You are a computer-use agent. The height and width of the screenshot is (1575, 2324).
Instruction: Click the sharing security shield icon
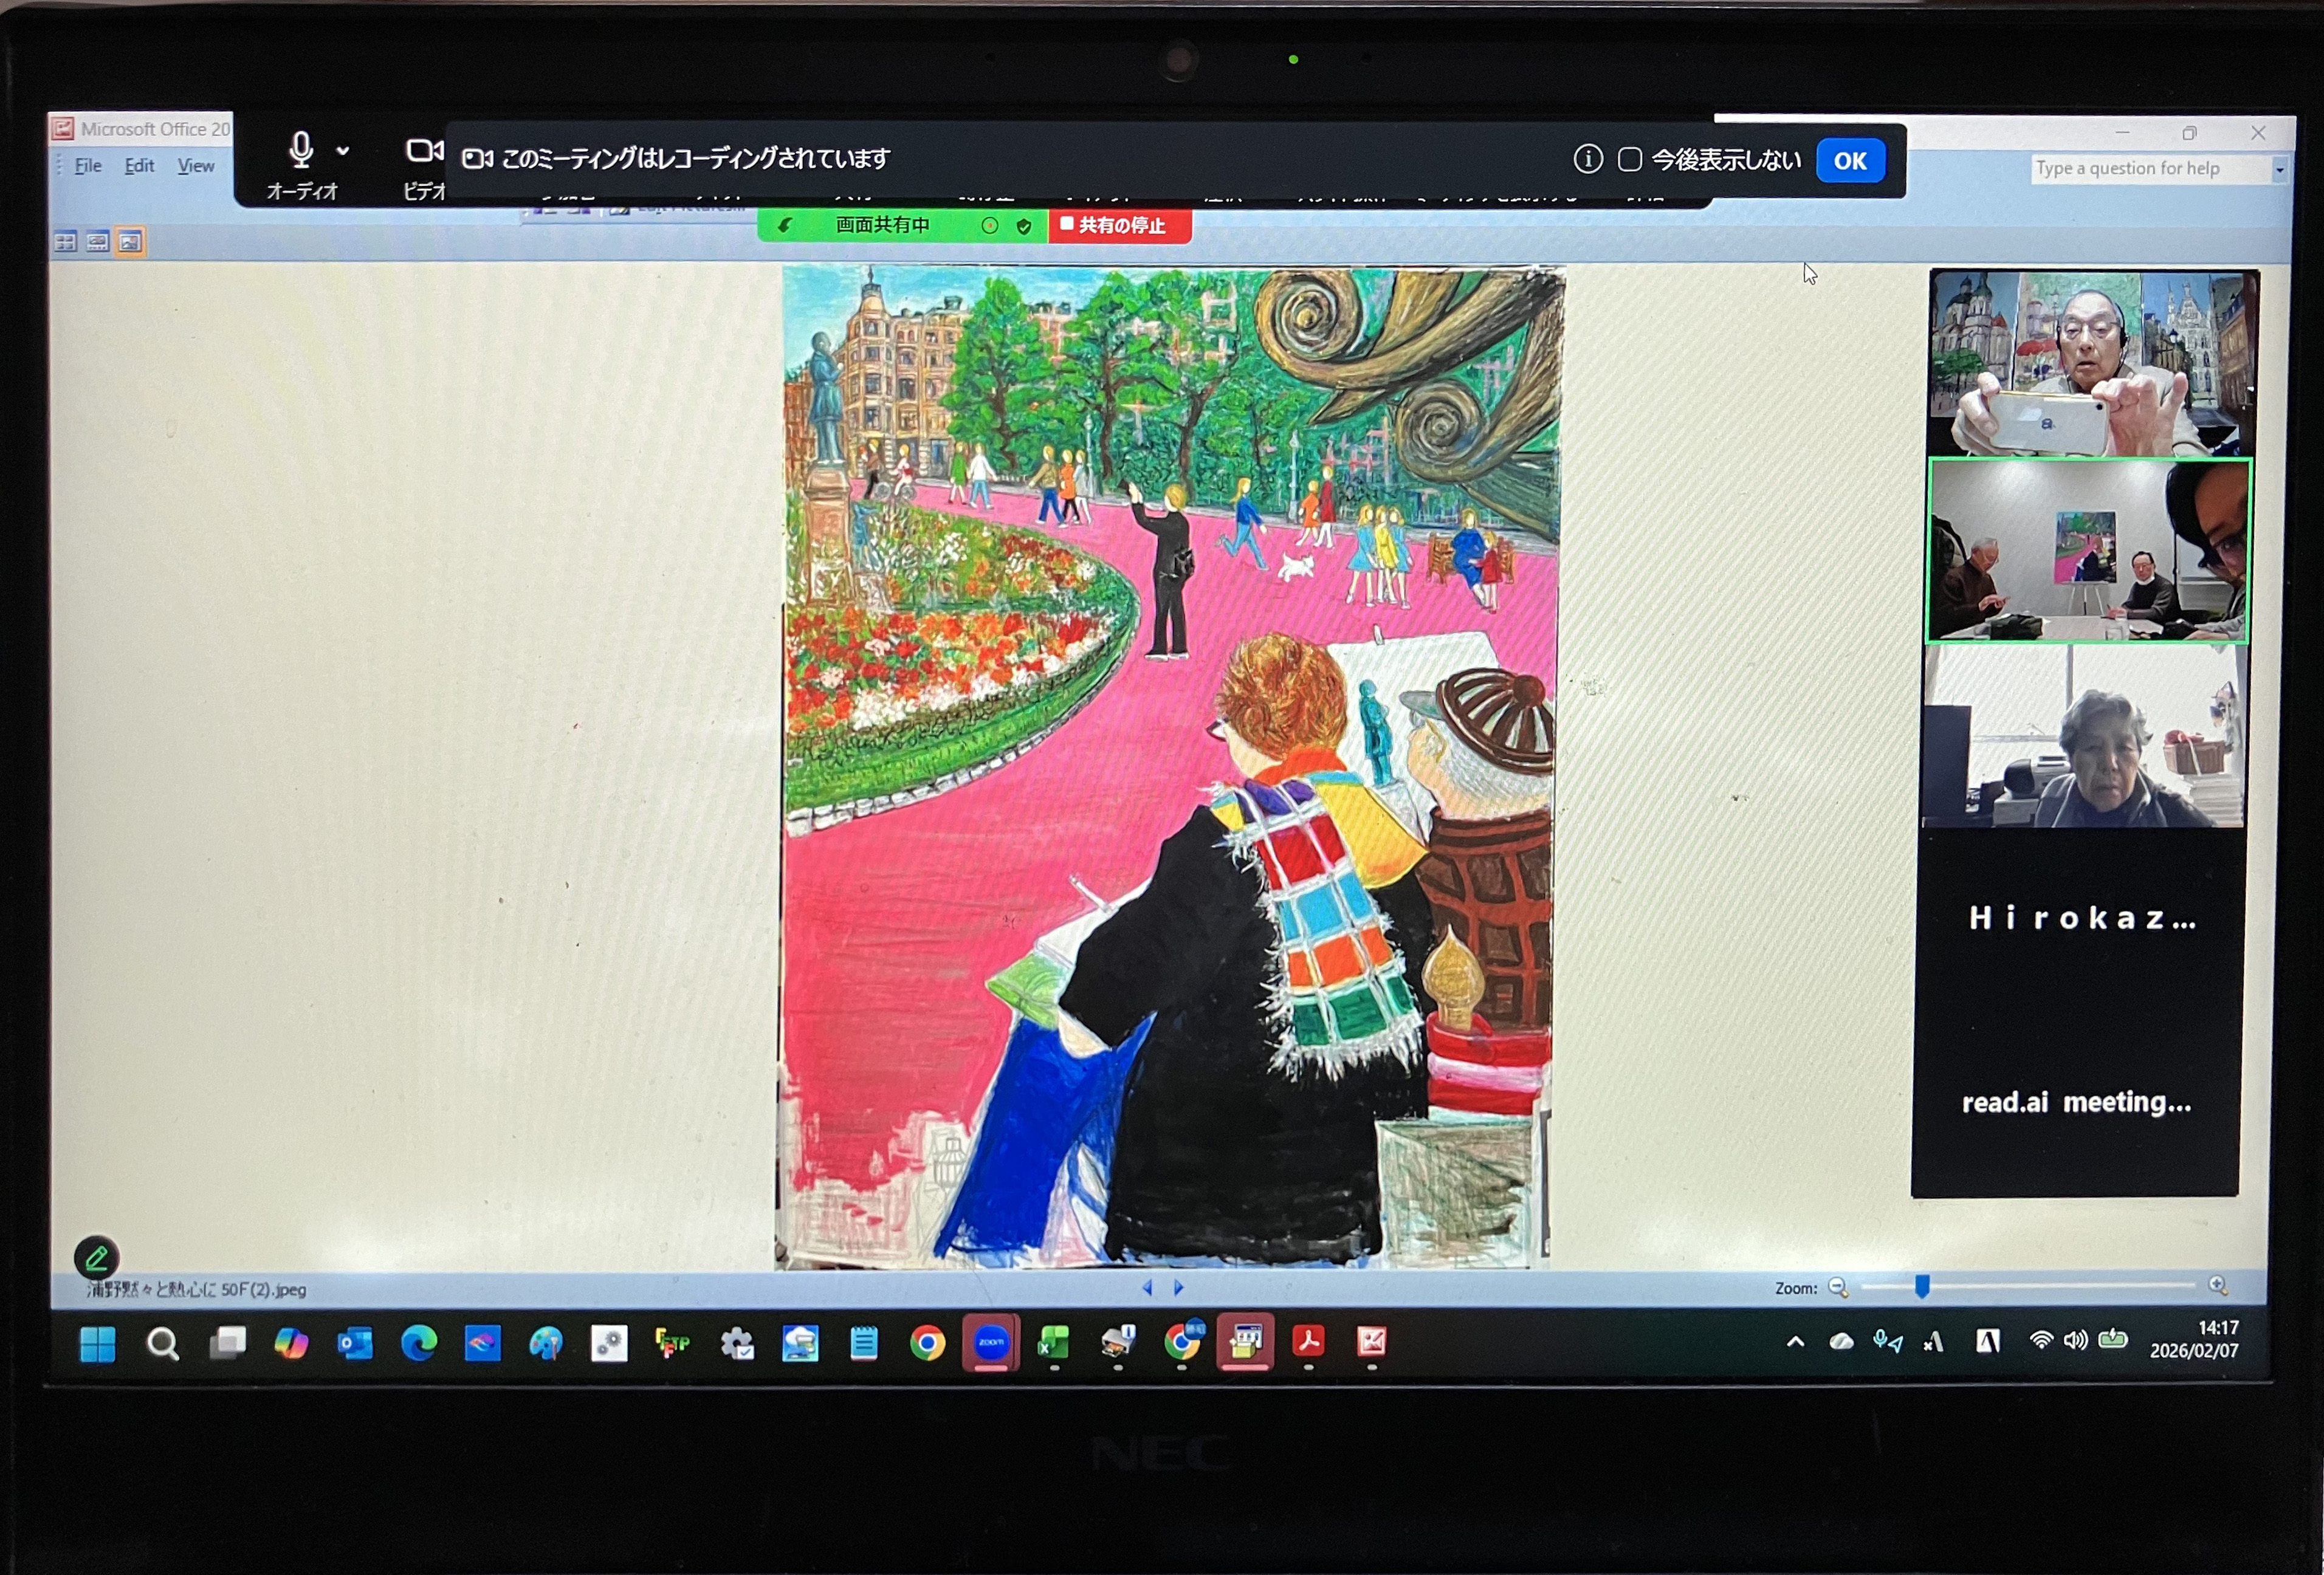(x=1024, y=226)
